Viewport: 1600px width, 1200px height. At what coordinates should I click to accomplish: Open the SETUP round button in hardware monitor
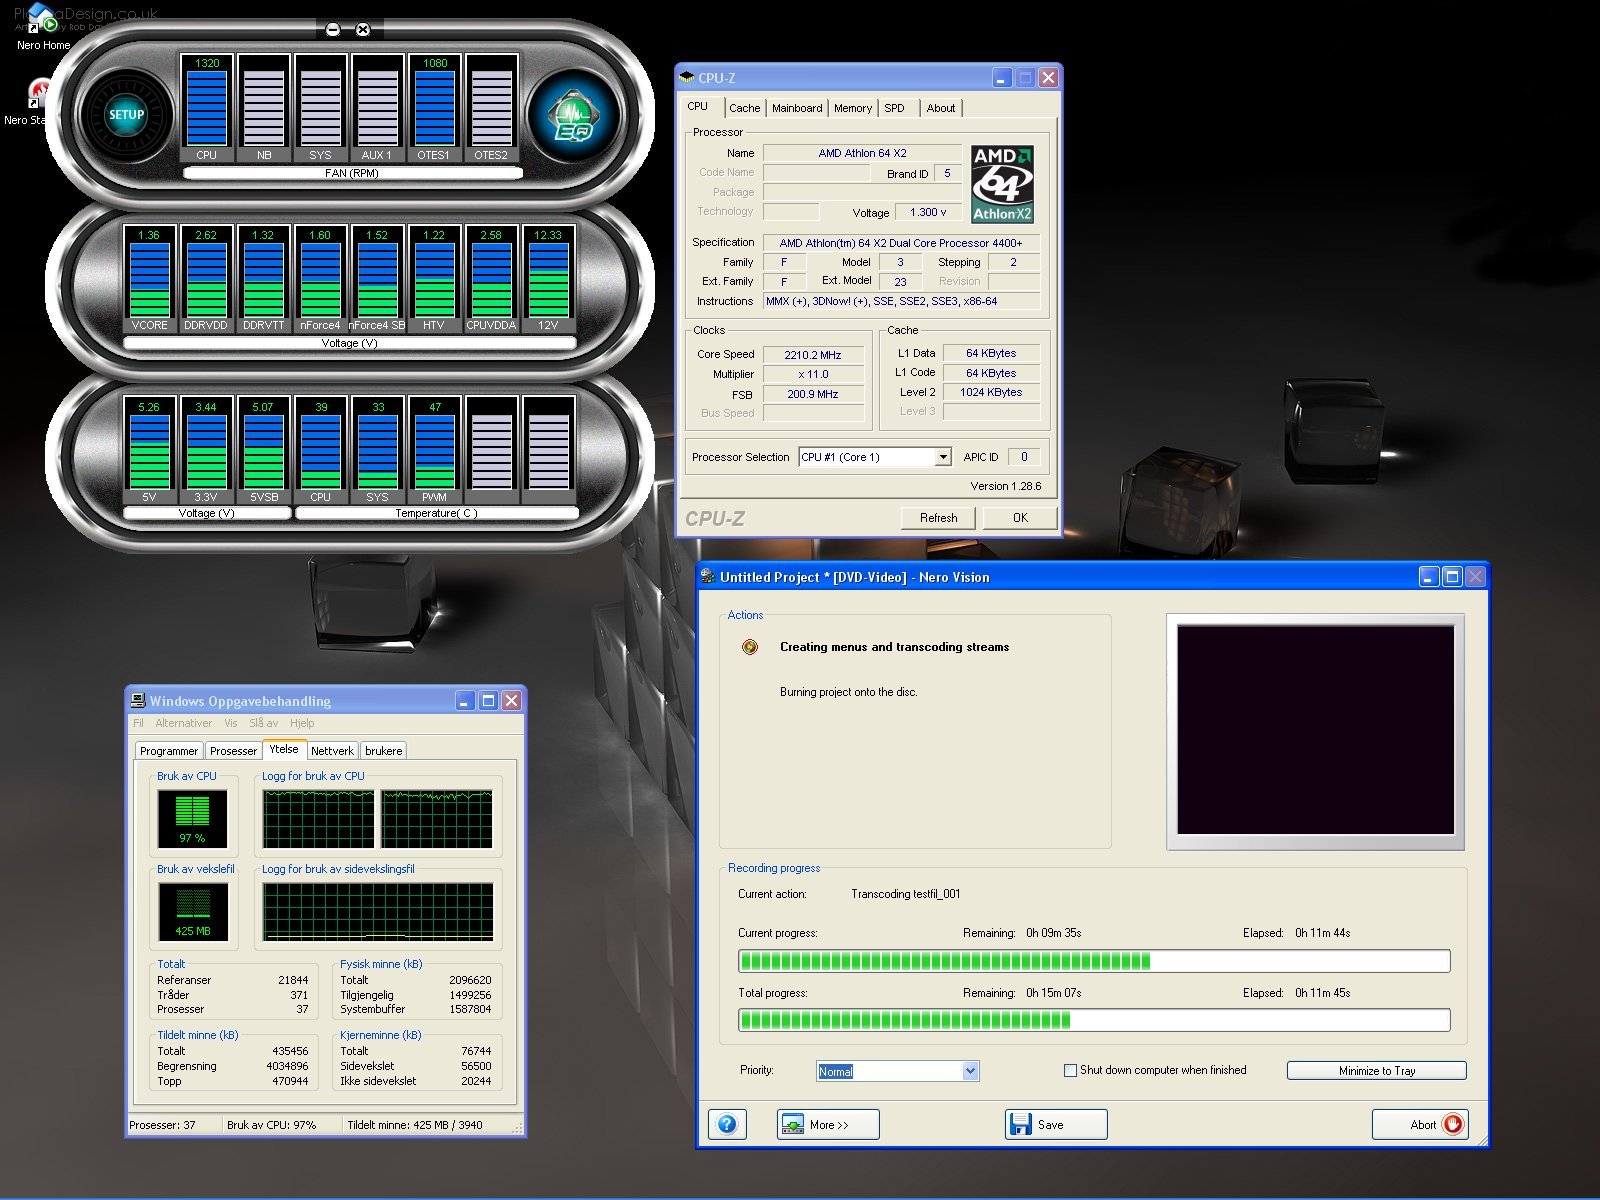coord(126,115)
